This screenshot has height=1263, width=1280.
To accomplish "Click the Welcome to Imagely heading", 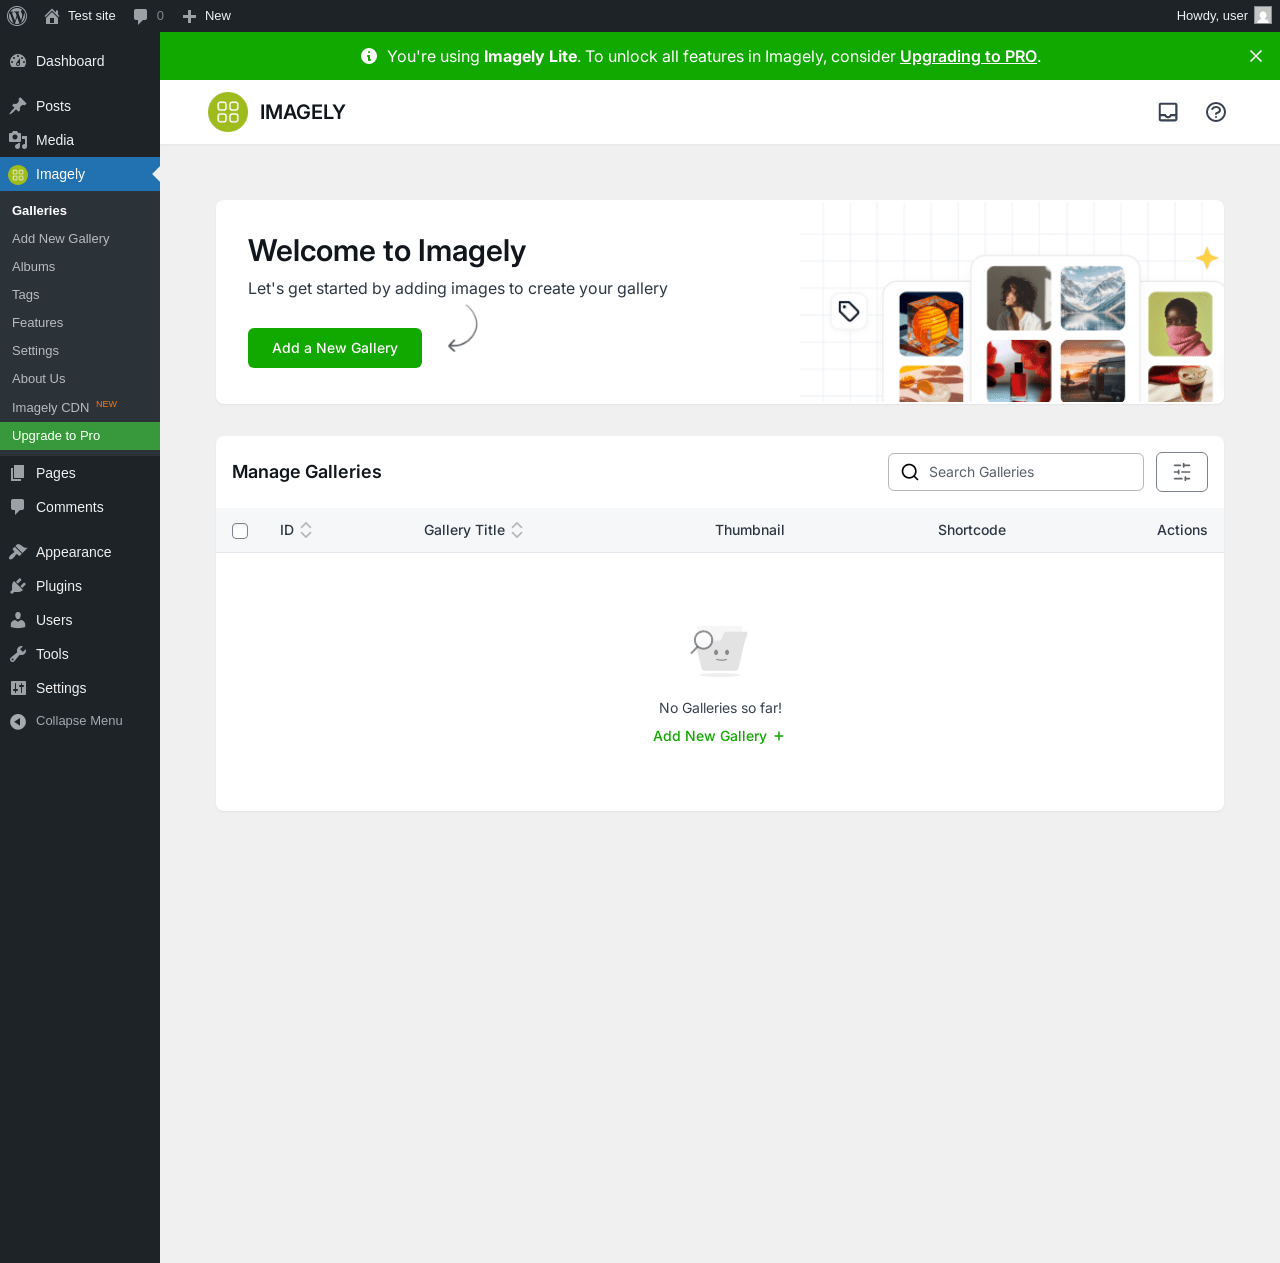I will coord(387,251).
